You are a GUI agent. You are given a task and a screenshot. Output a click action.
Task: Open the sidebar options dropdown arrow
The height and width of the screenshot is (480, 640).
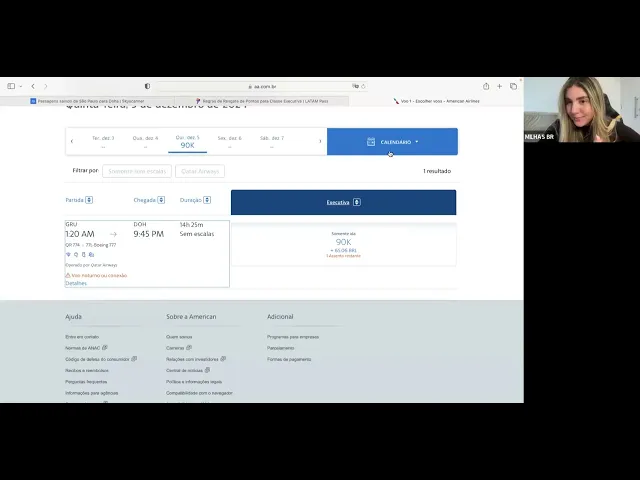tap(20, 87)
